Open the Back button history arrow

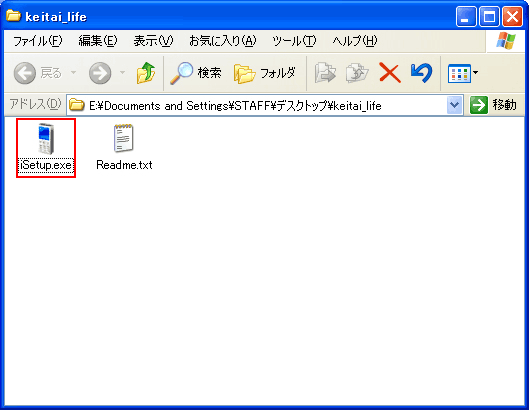(x=73, y=73)
